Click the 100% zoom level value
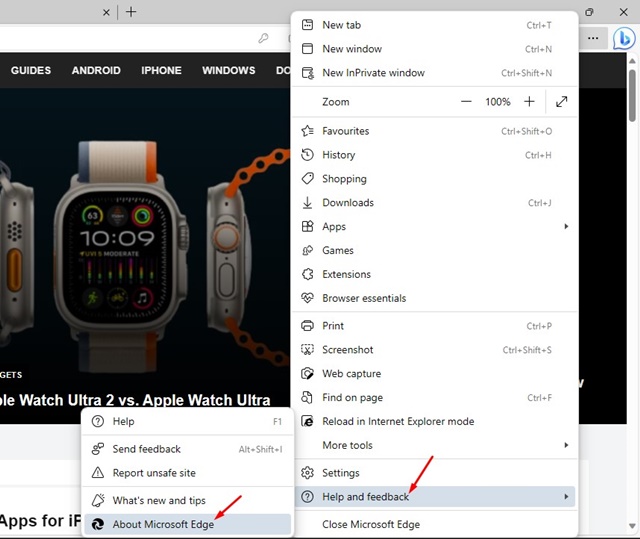 pos(498,102)
